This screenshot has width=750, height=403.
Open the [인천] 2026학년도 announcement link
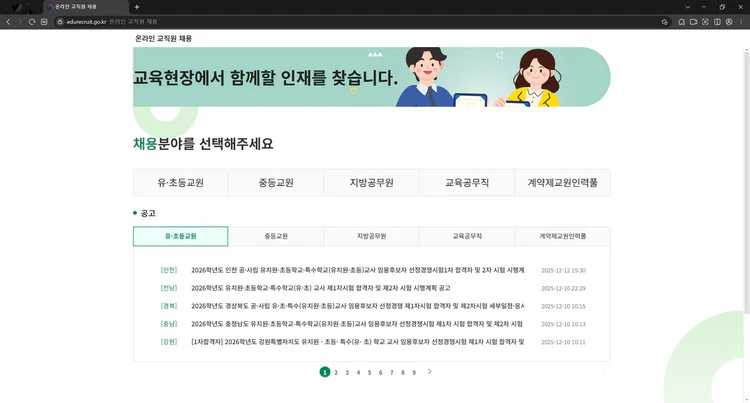pos(356,270)
